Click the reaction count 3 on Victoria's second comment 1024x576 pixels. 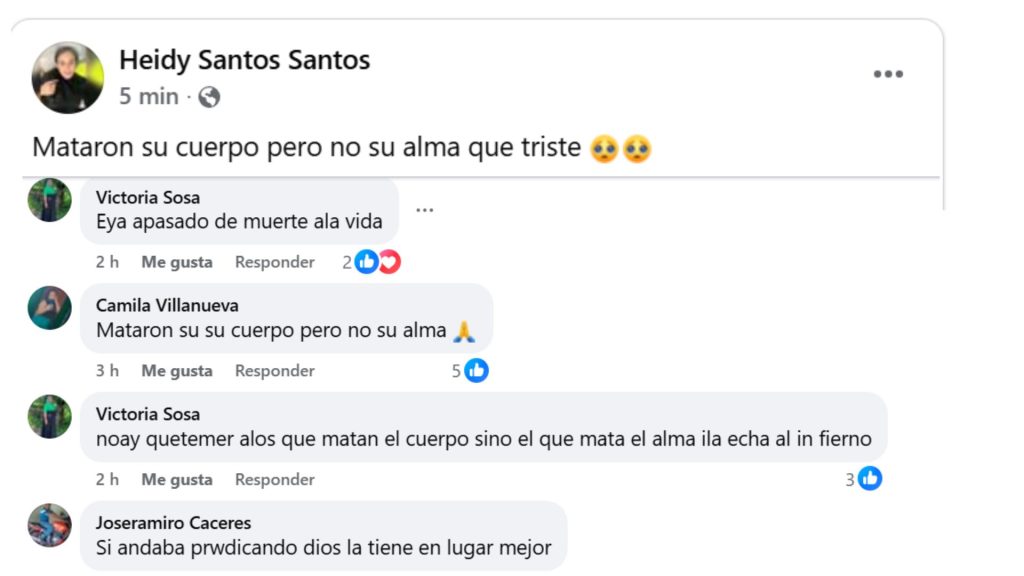point(851,479)
